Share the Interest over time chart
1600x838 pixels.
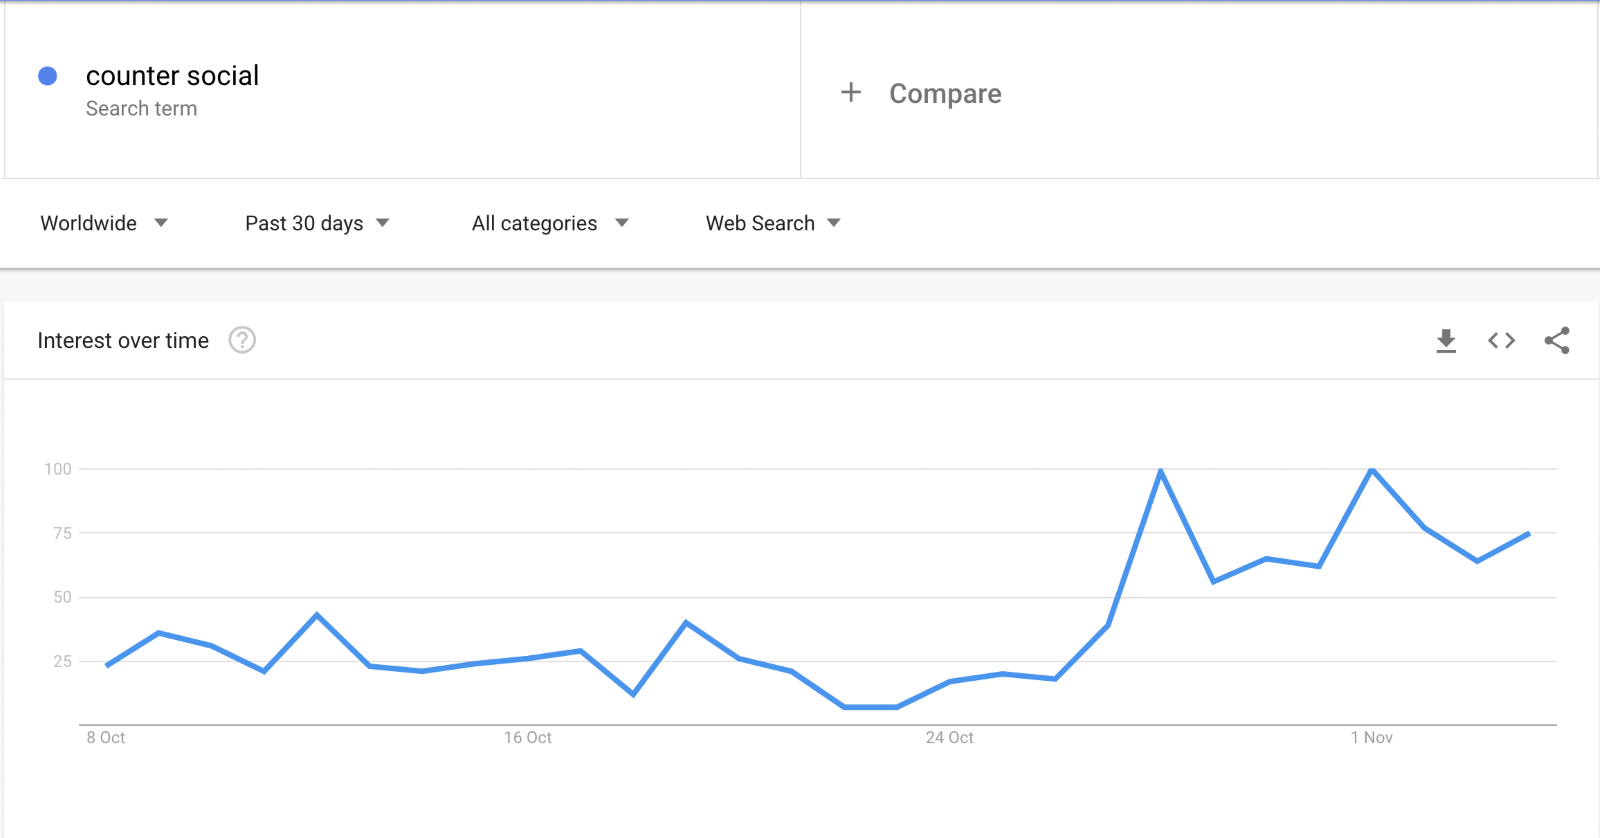pyautogui.click(x=1557, y=341)
